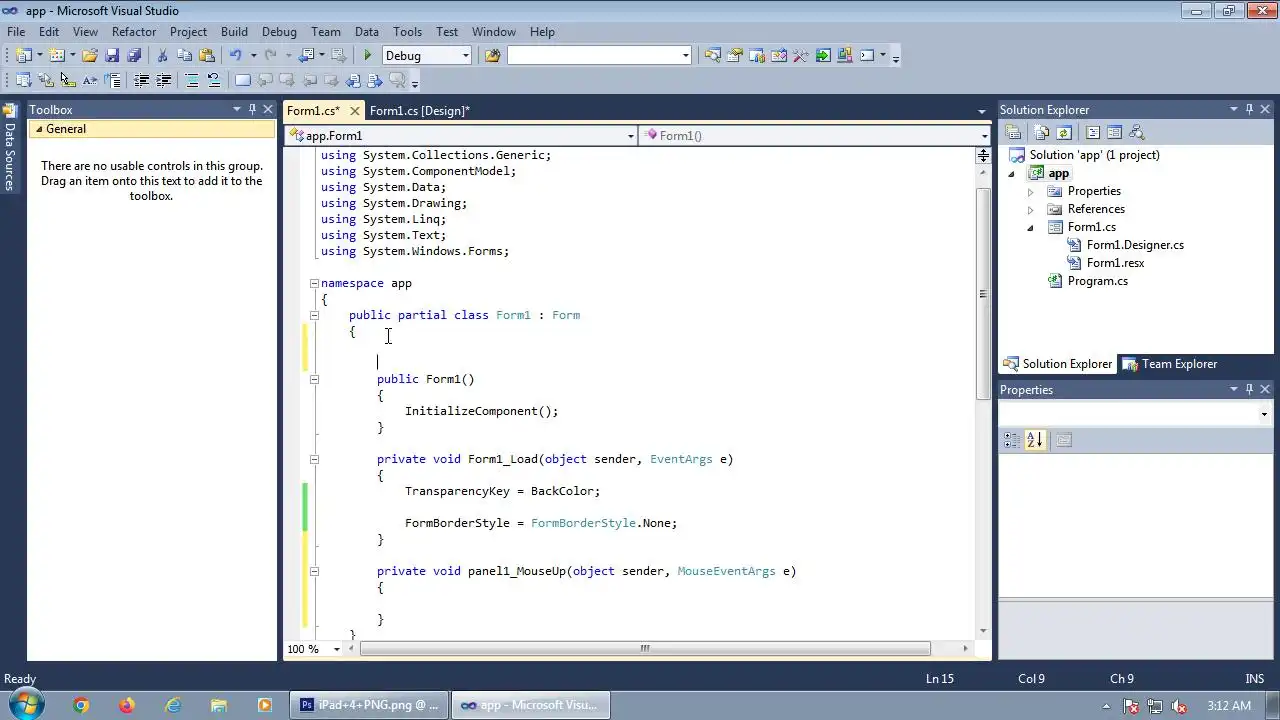The height and width of the screenshot is (720, 1280).
Task: Open Google Chrome from the taskbar
Action: click(x=81, y=705)
